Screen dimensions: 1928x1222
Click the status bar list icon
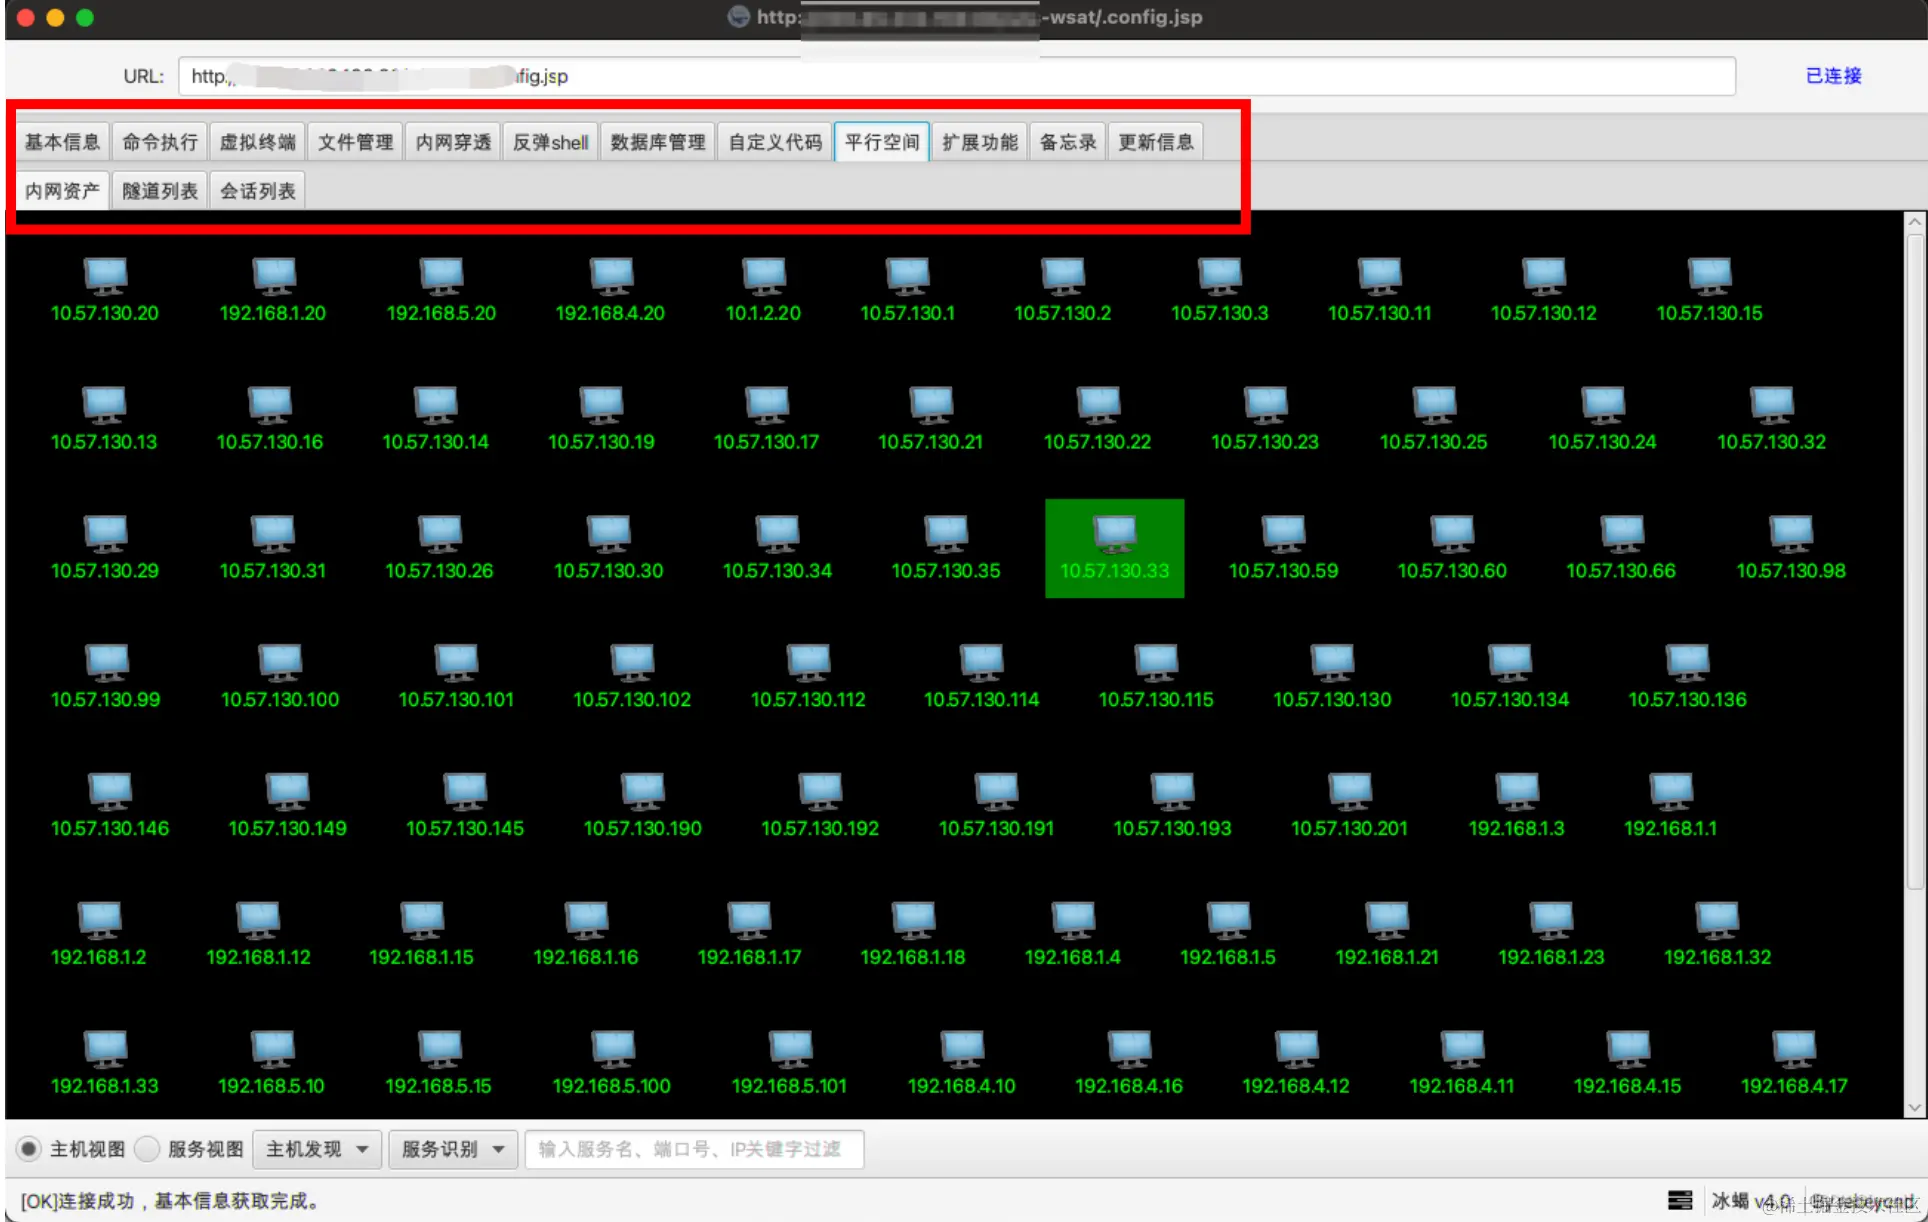(1680, 1199)
